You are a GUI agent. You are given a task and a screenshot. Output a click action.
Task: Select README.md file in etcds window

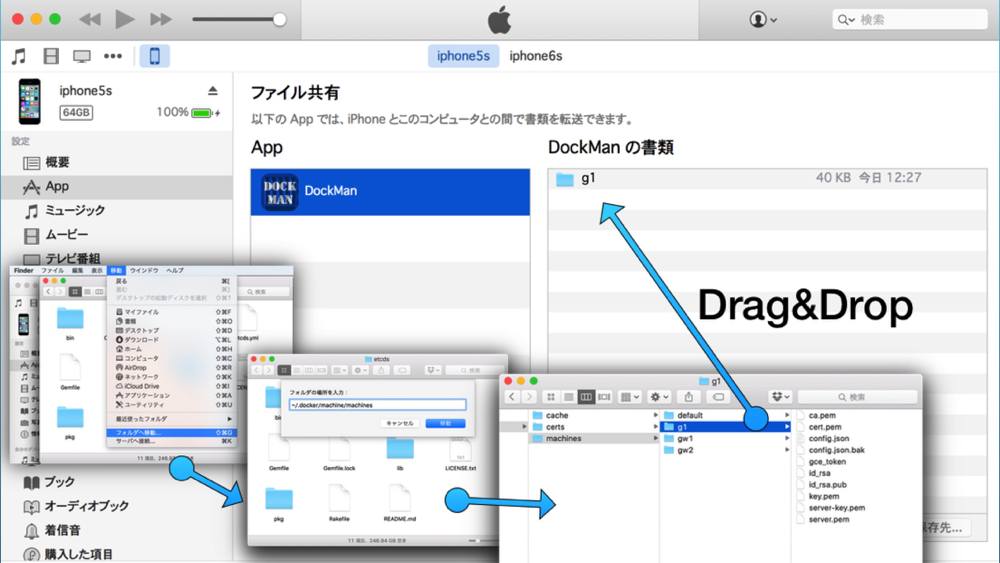click(x=400, y=504)
